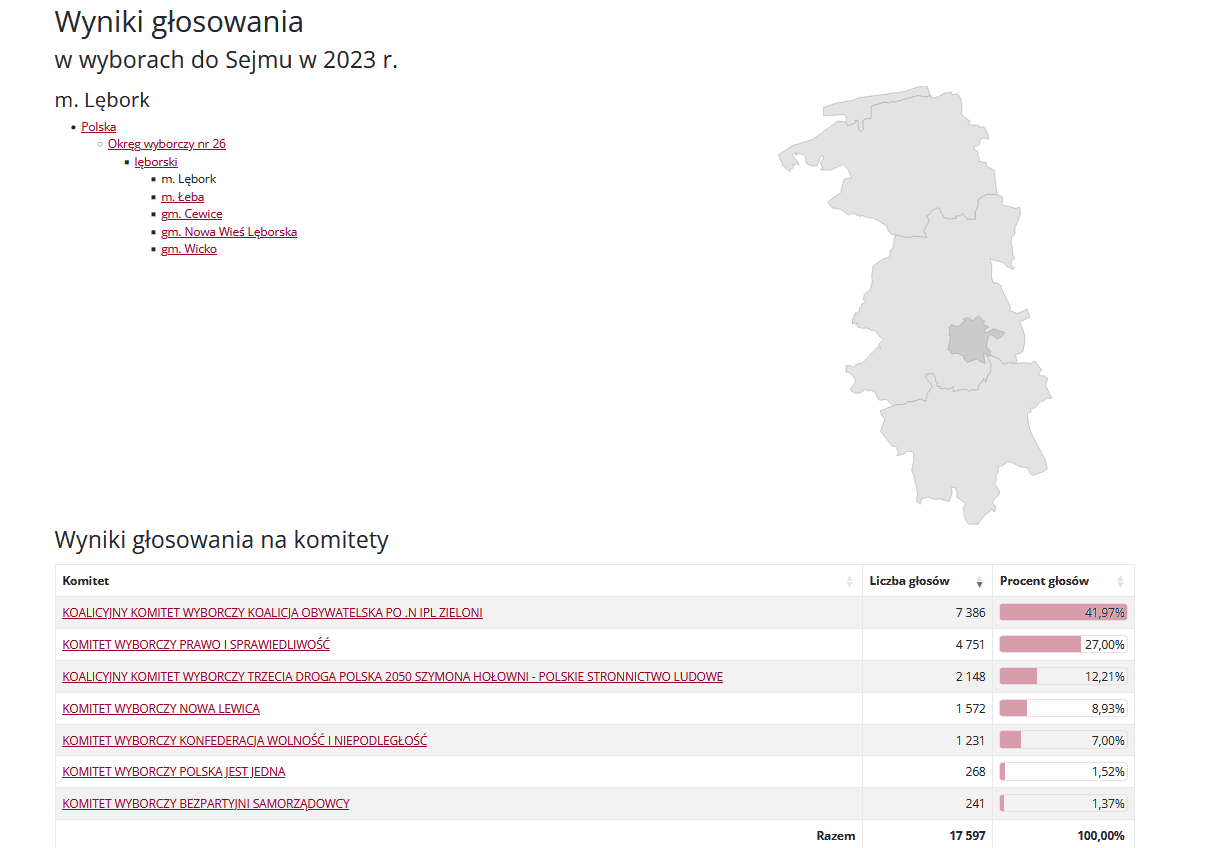
Task: Open Prawo i Sprawiedliwość committee link
Action: pos(196,645)
